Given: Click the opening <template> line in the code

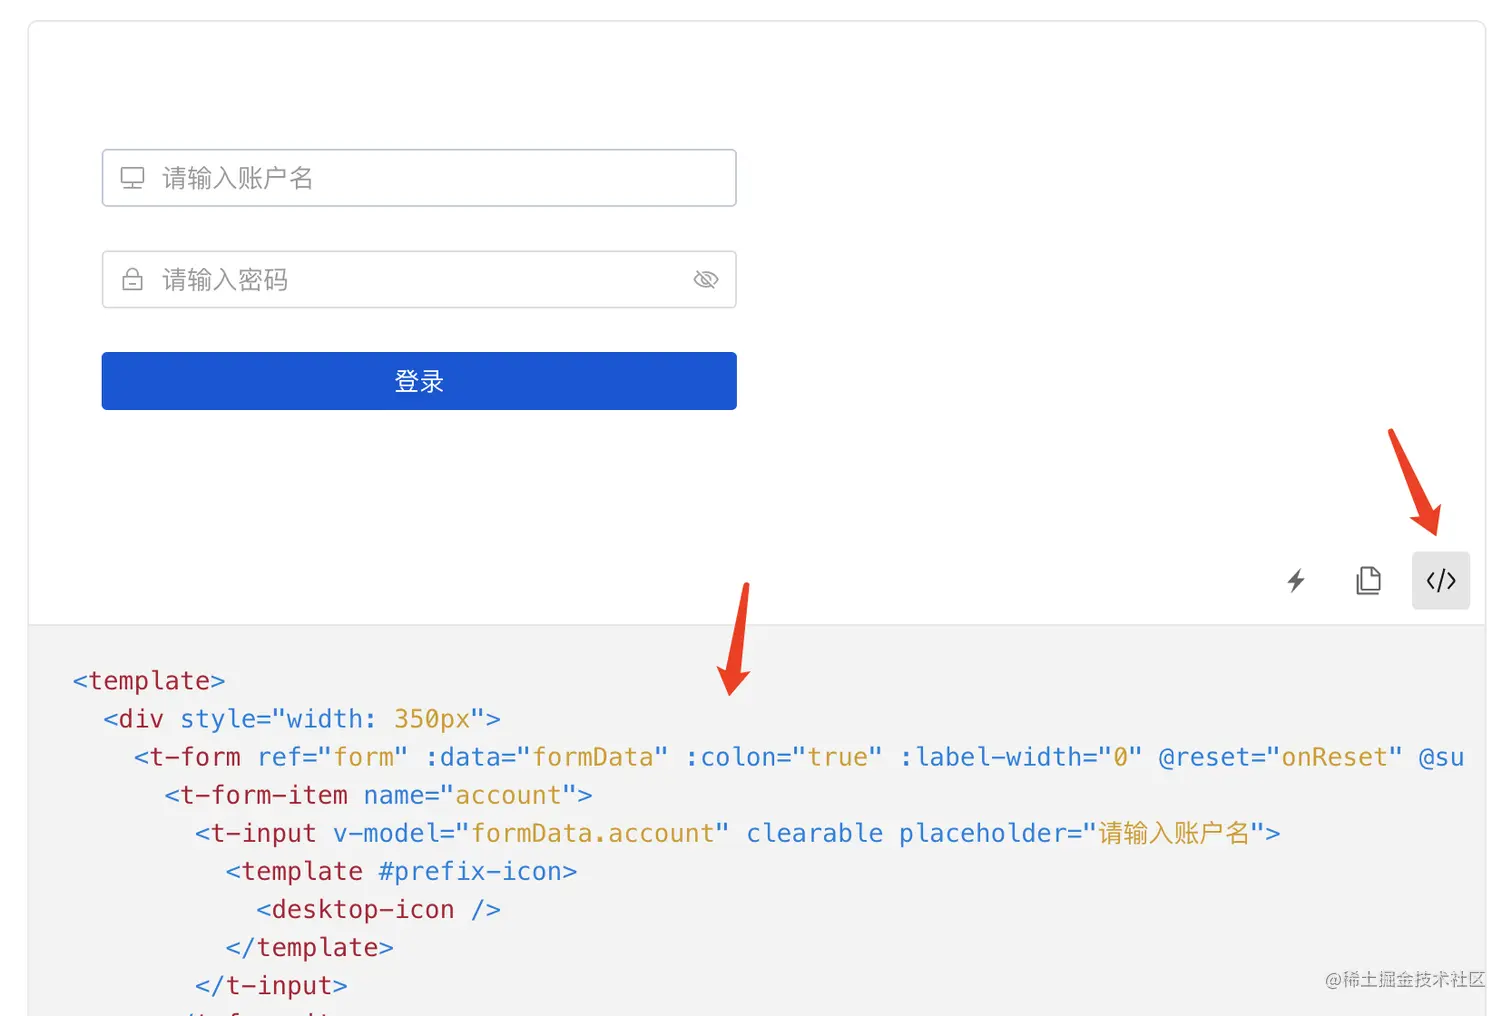Looking at the screenshot, I should click(149, 681).
